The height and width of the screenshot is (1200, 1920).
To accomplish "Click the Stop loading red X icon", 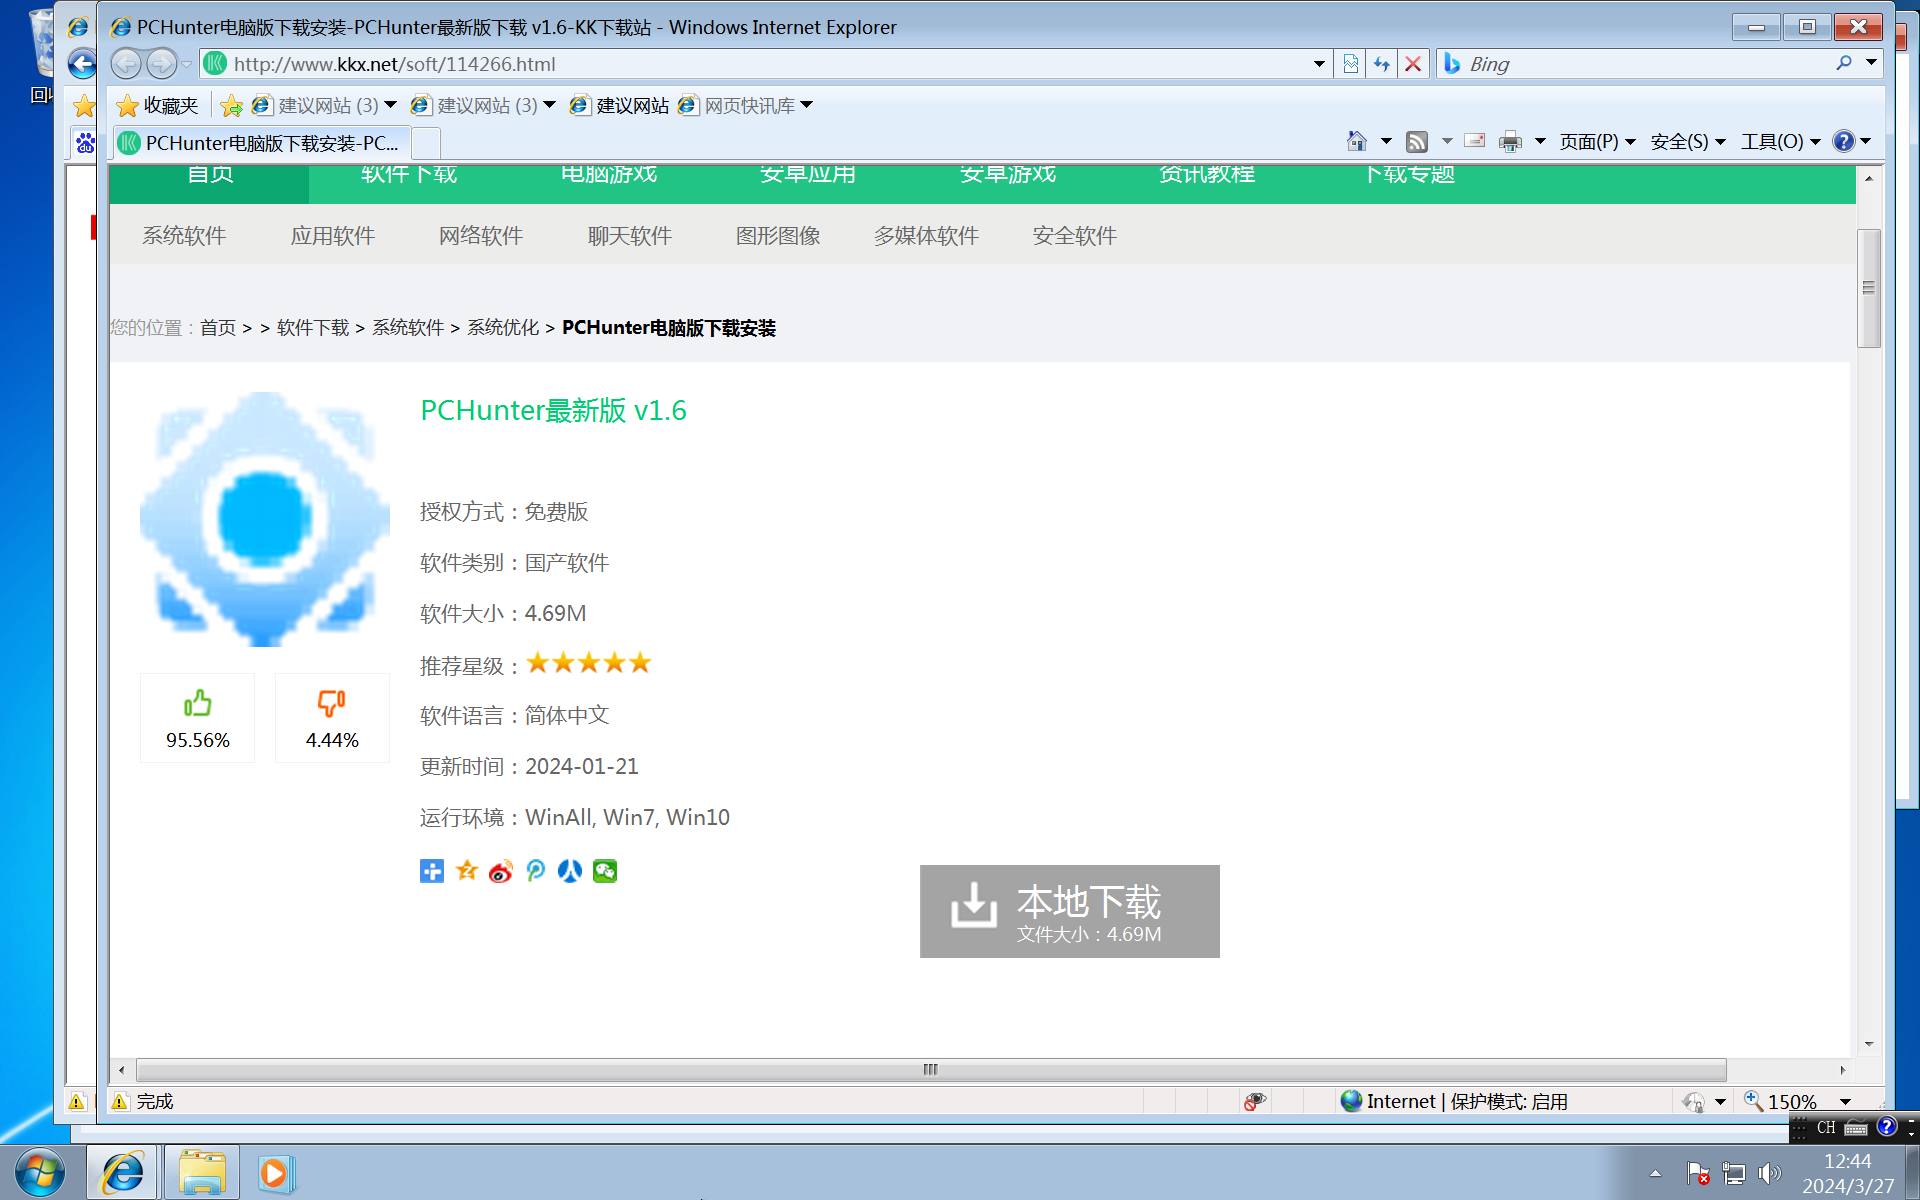I will tap(1413, 64).
